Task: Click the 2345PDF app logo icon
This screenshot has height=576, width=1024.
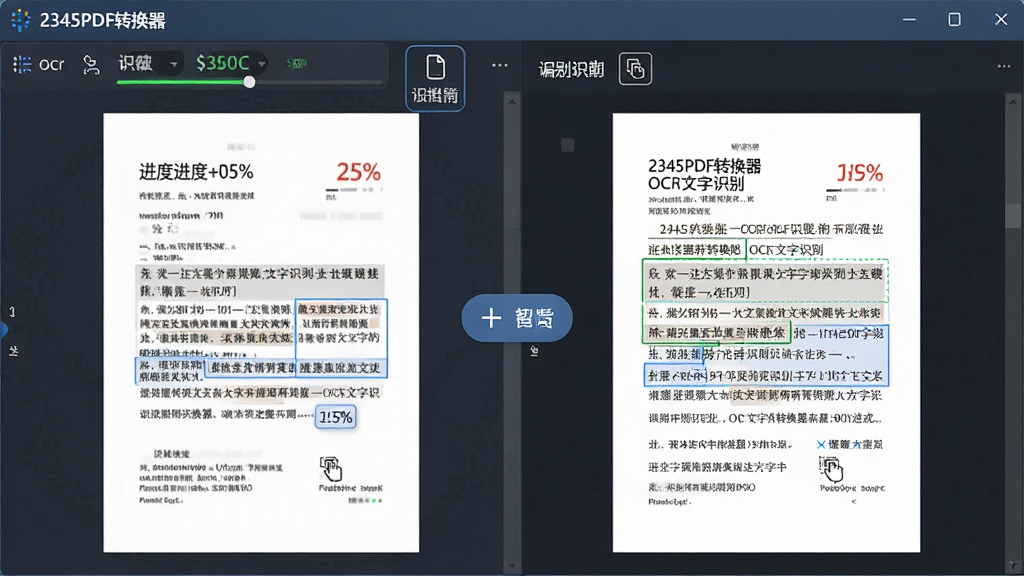Action: tap(20, 20)
